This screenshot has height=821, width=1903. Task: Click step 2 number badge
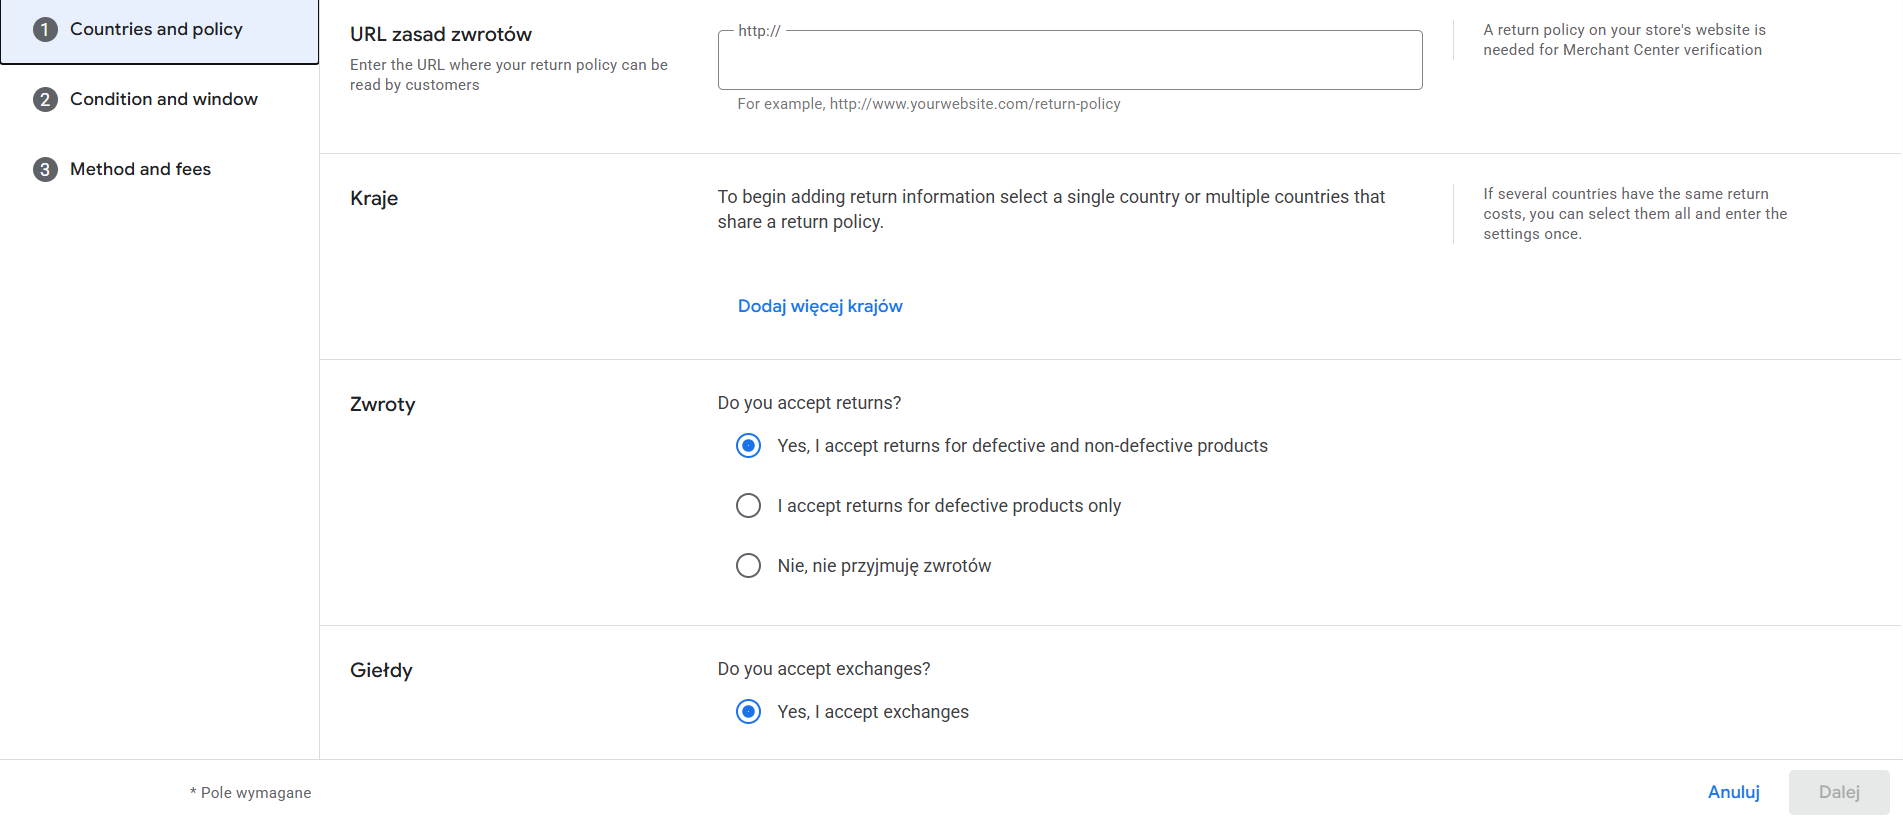coord(45,100)
